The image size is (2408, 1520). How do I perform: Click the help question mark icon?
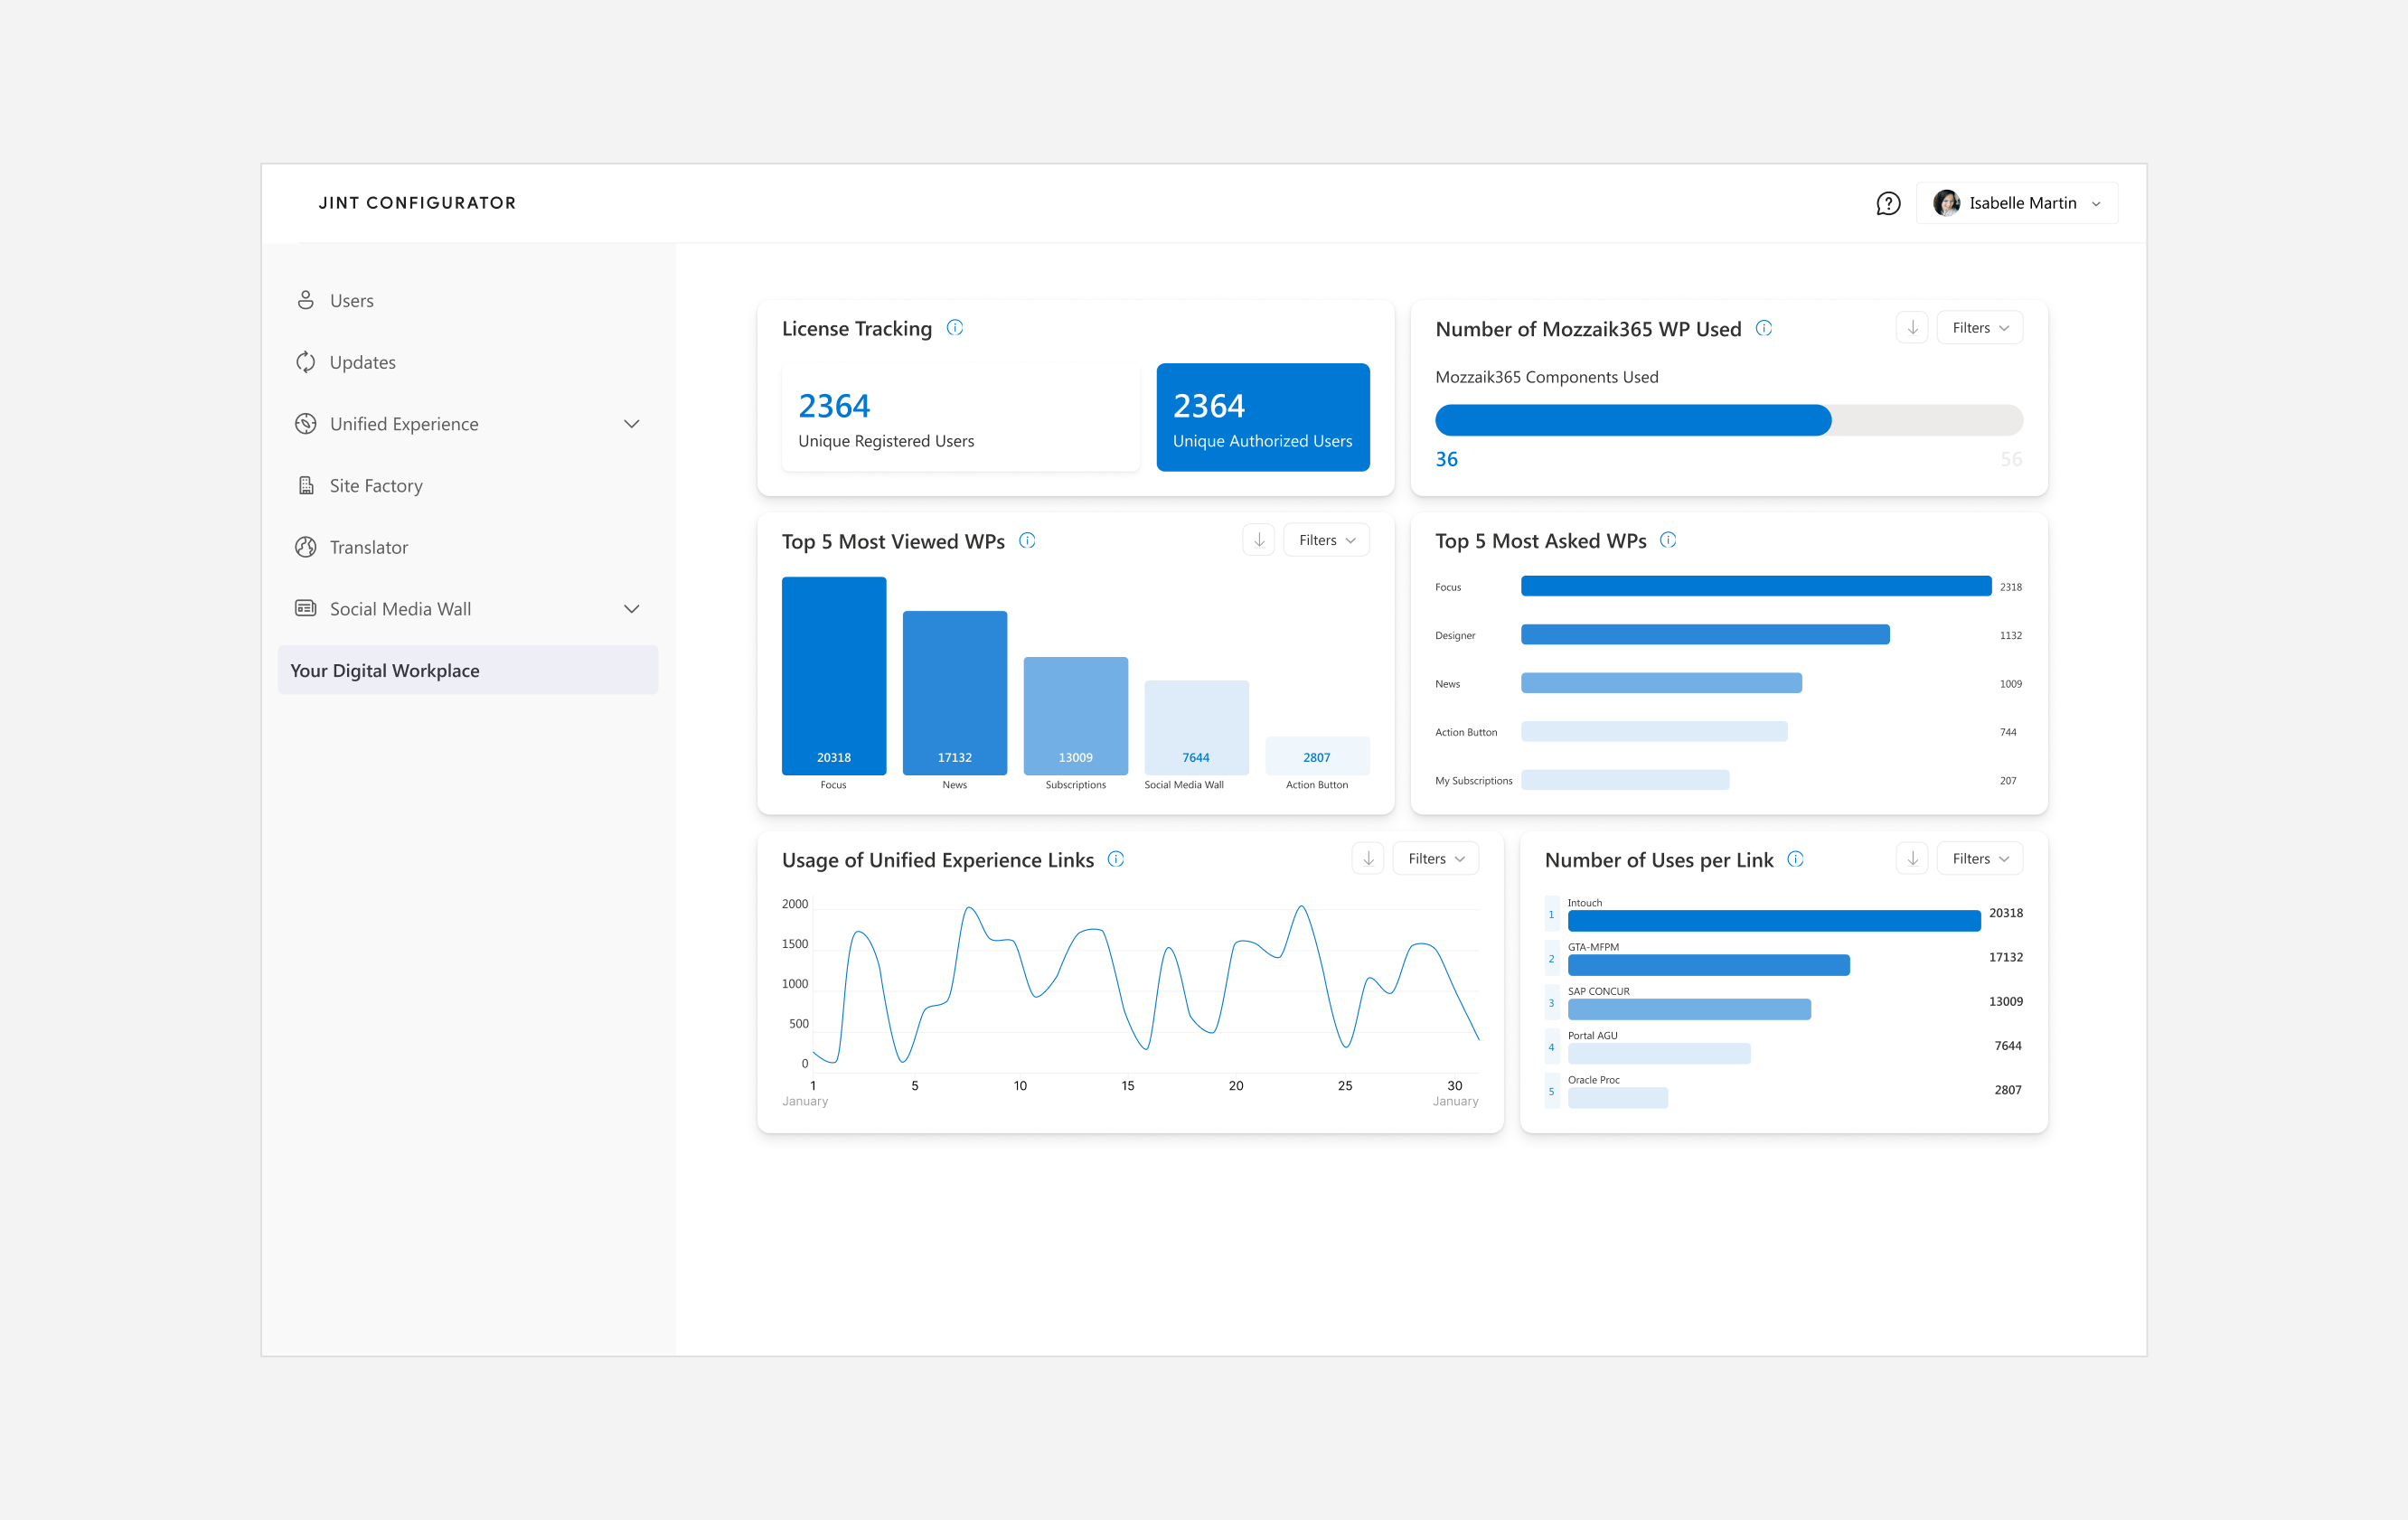1887,203
